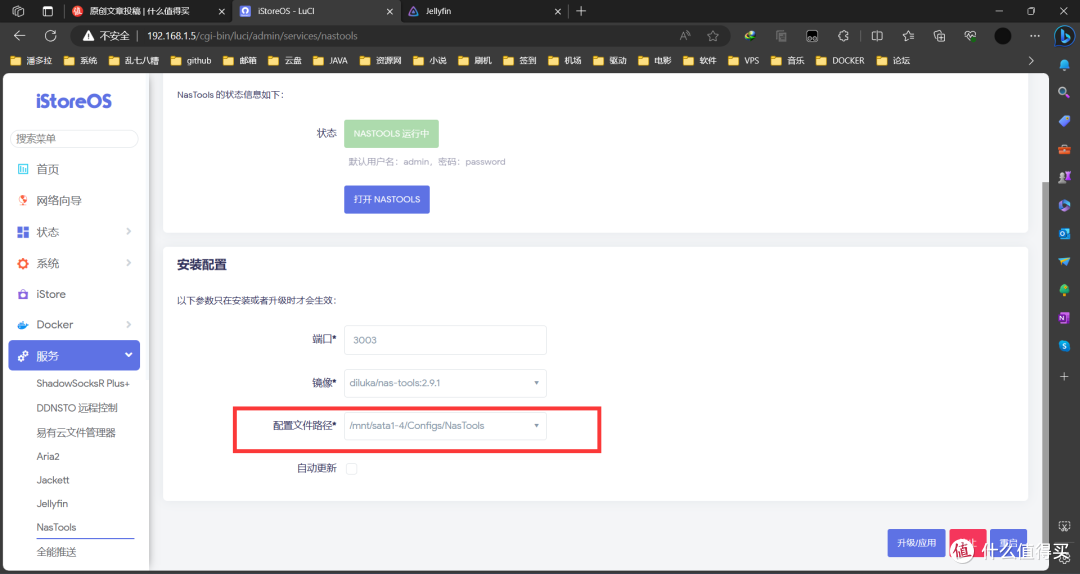Open the VPS bookmark folder
The height and width of the screenshot is (574, 1080).
744,61
